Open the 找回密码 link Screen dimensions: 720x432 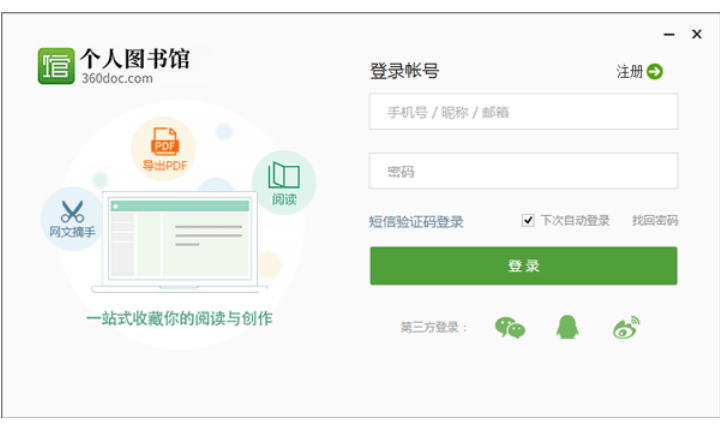point(655,220)
